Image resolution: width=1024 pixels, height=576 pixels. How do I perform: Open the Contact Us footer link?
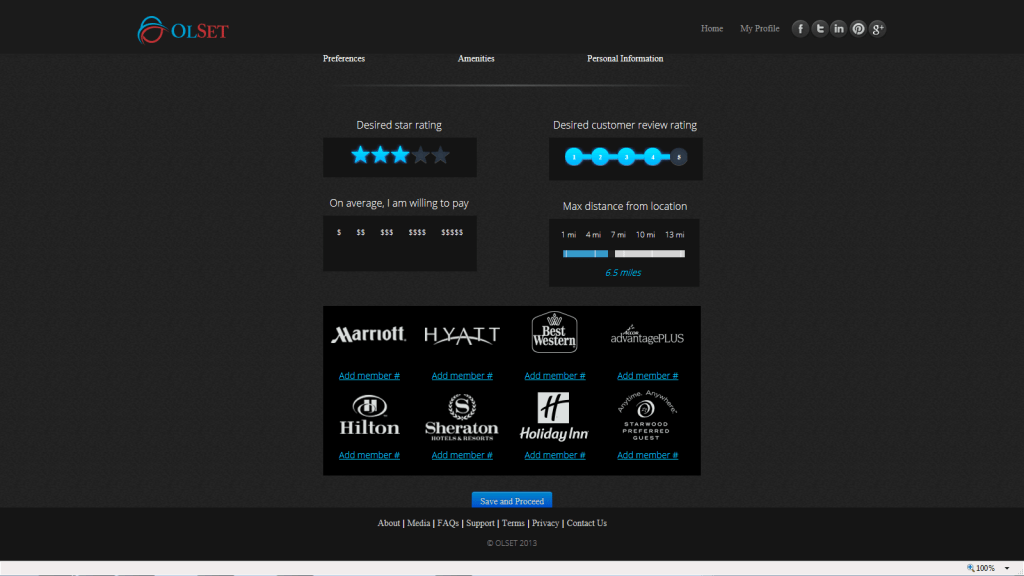pos(586,523)
